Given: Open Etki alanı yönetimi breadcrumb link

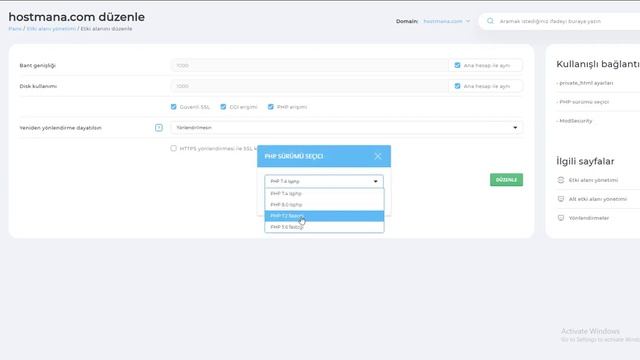Looking at the screenshot, I should pyautogui.click(x=51, y=29).
